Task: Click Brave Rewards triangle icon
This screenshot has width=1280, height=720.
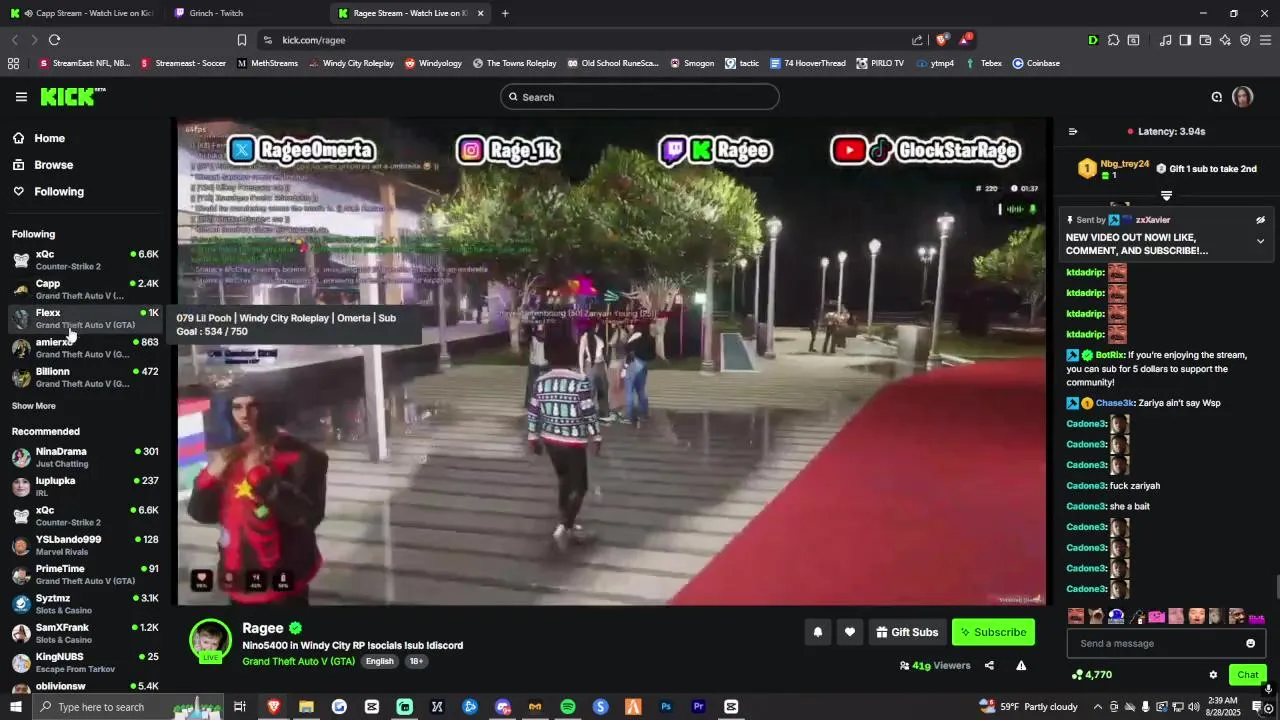Action: click(x=964, y=40)
